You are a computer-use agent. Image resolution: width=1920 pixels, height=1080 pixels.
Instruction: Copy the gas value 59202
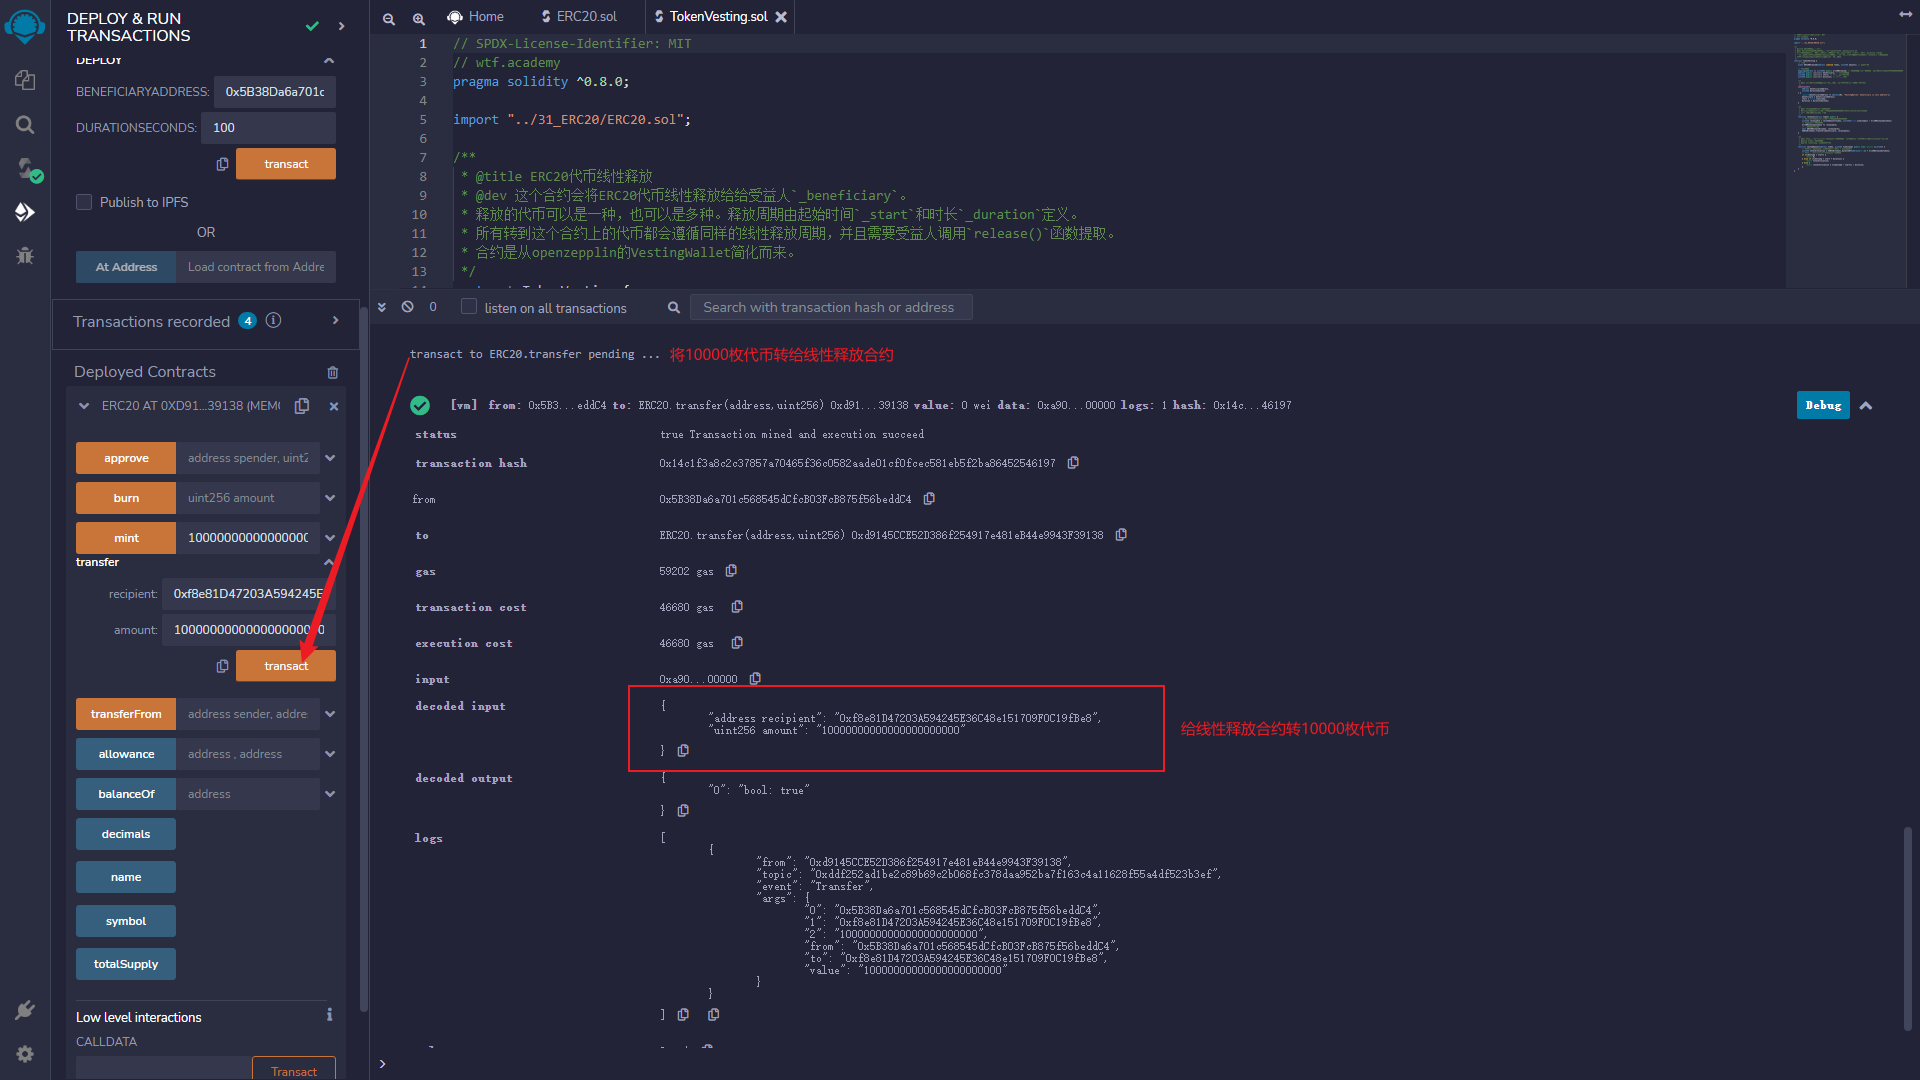click(x=731, y=571)
